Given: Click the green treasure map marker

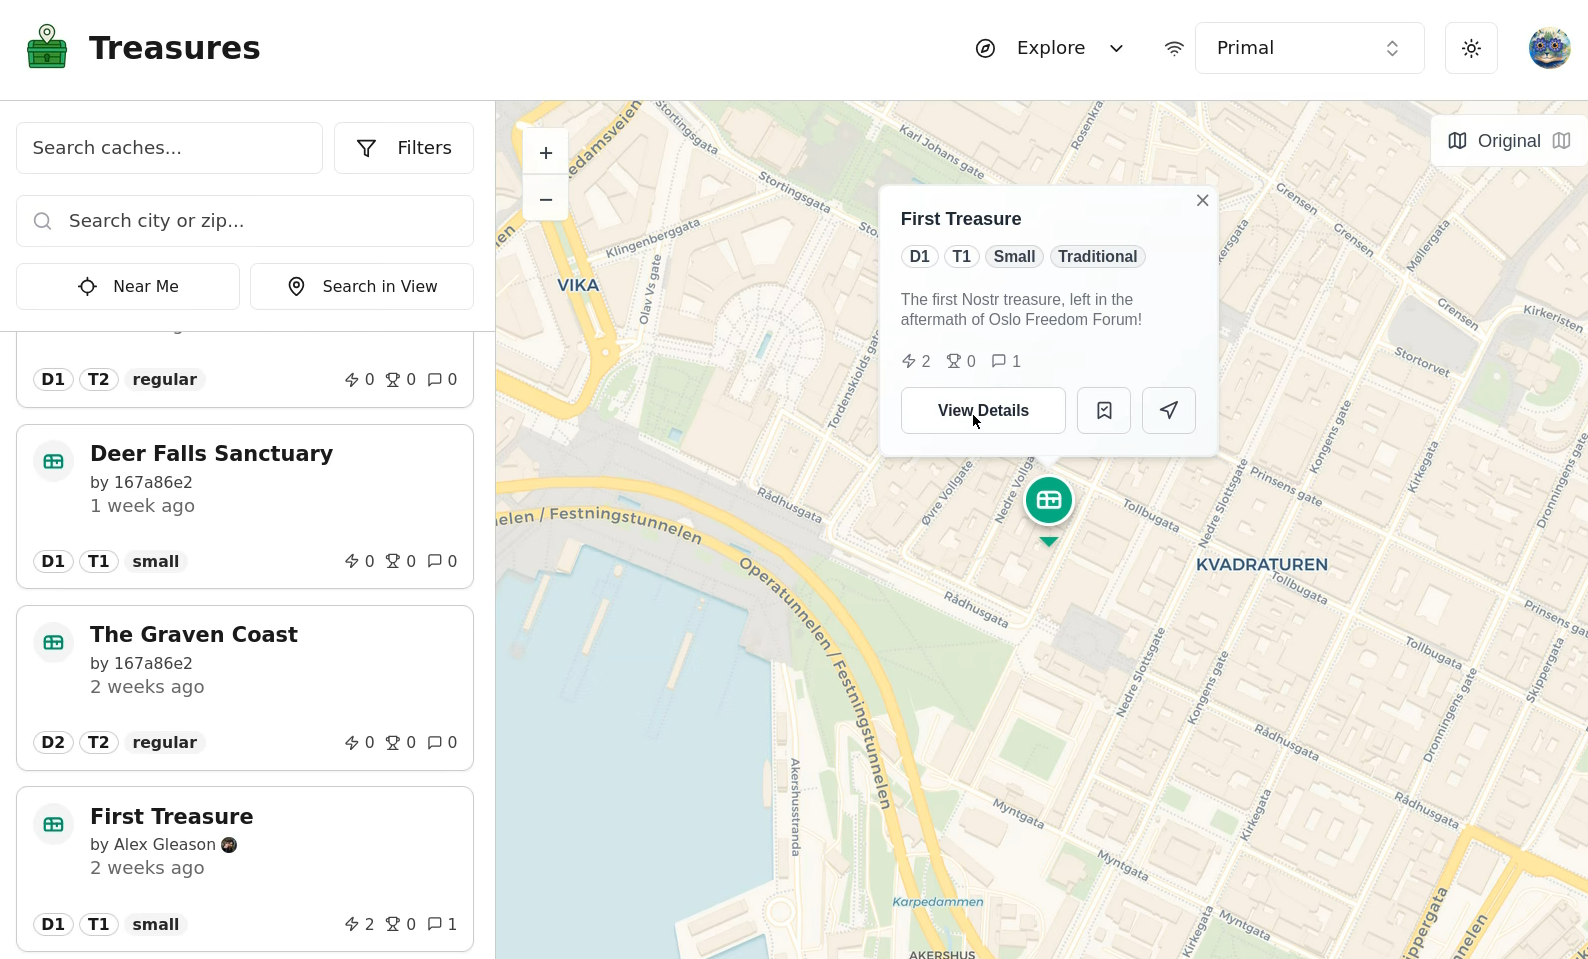Looking at the screenshot, I should point(1048,501).
